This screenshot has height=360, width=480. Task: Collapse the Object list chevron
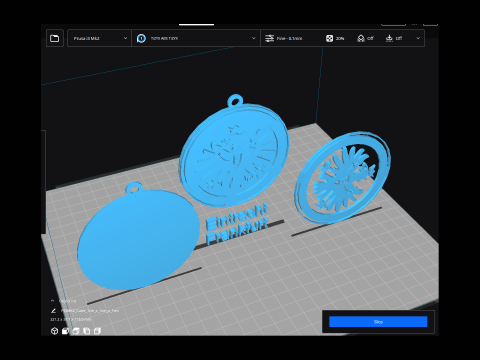click(x=52, y=301)
